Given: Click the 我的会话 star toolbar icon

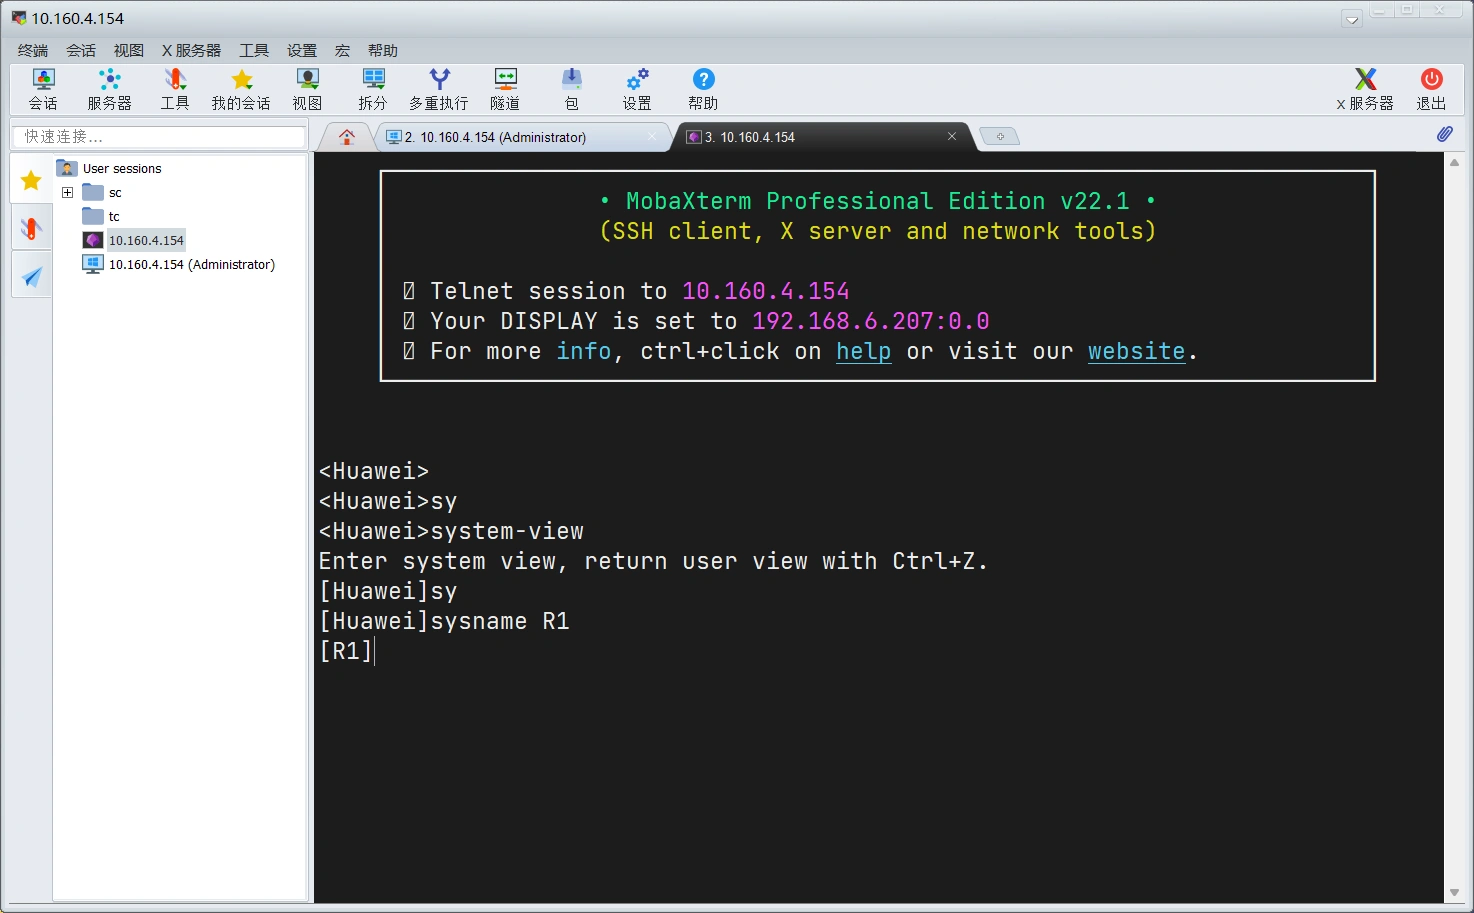Looking at the screenshot, I should [x=241, y=89].
